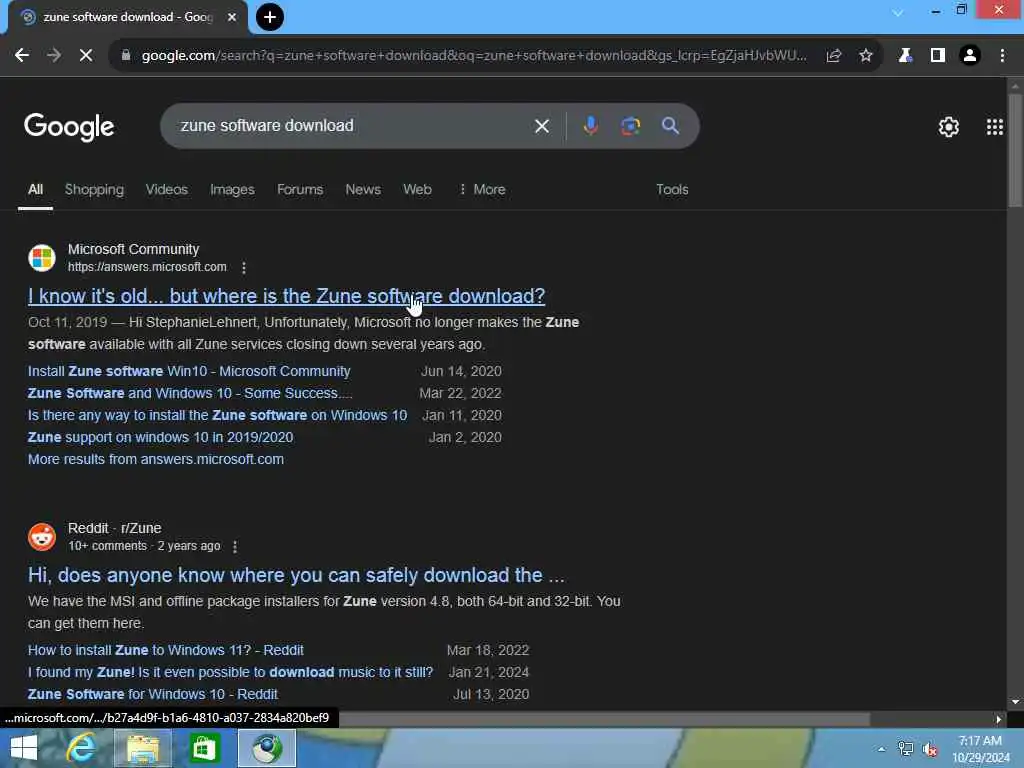
Task: Go back to previous page
Action: tap(22, 56)
